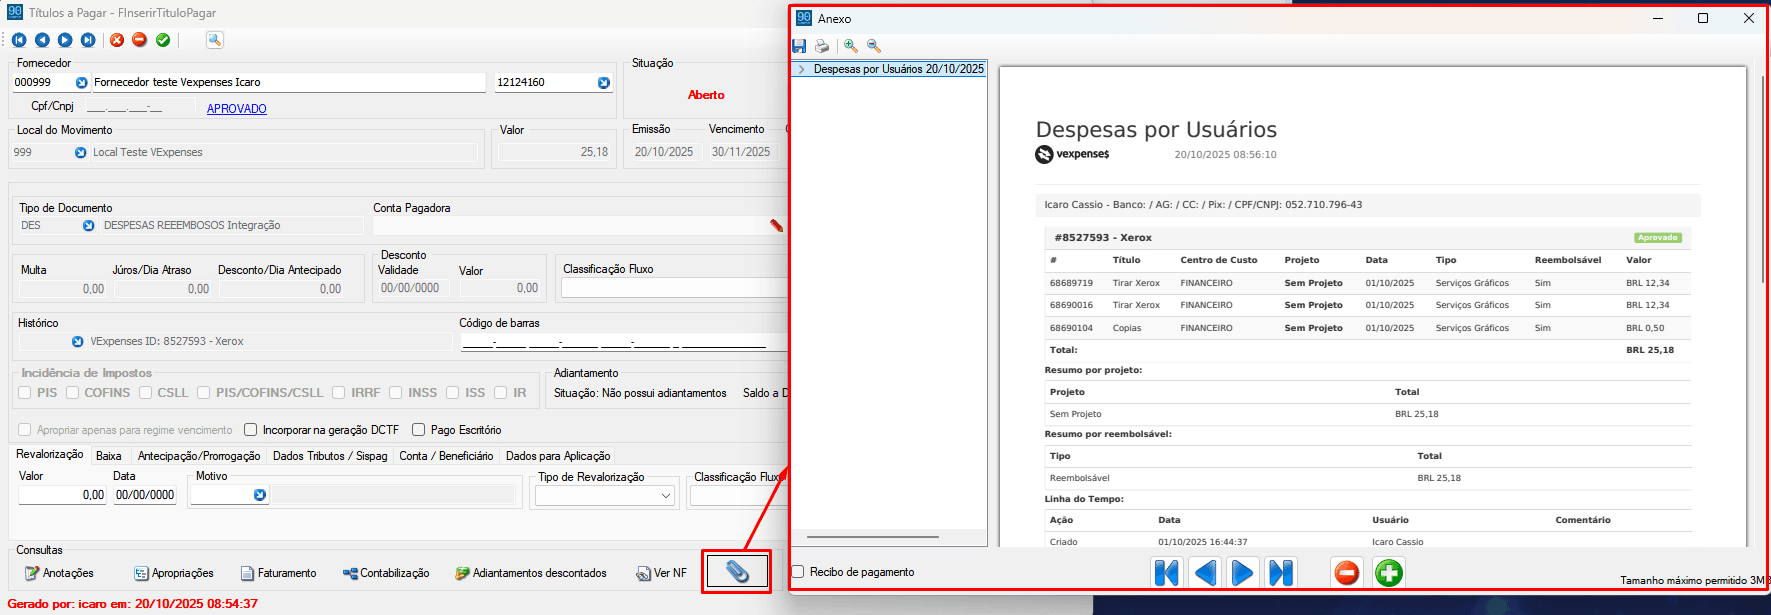The height and width of the screenshot is (615, 1771).
Task: Click horizontal scrollbar under Anexo tree panel
Action: point(872,538)
